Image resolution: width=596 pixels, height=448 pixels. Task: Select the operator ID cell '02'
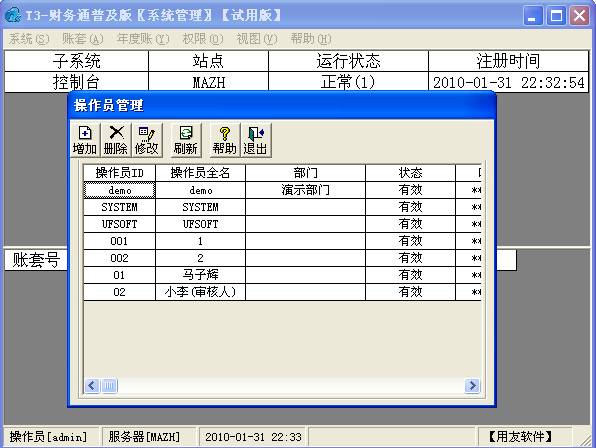119,292
